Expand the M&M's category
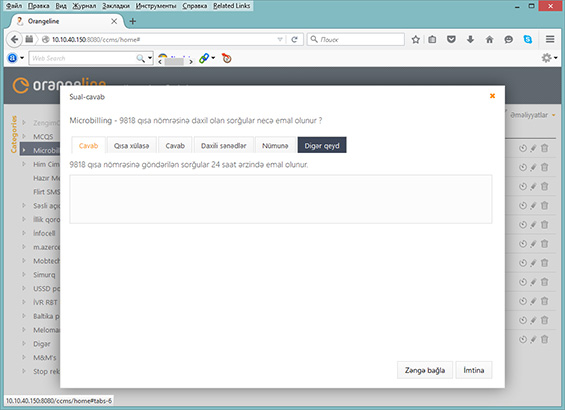This screenshot has height=410, width=565. (x=24, y=357)
